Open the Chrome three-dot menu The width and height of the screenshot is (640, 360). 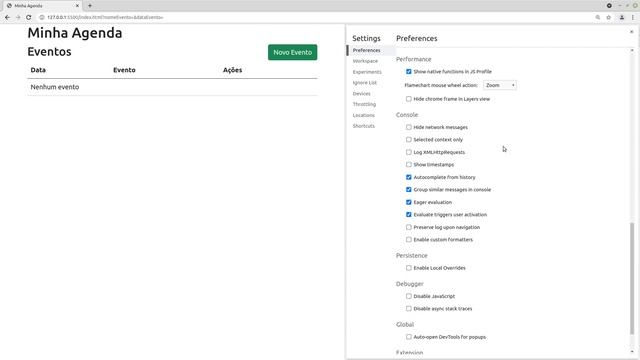pyautogui.click(x=633, y=17)
